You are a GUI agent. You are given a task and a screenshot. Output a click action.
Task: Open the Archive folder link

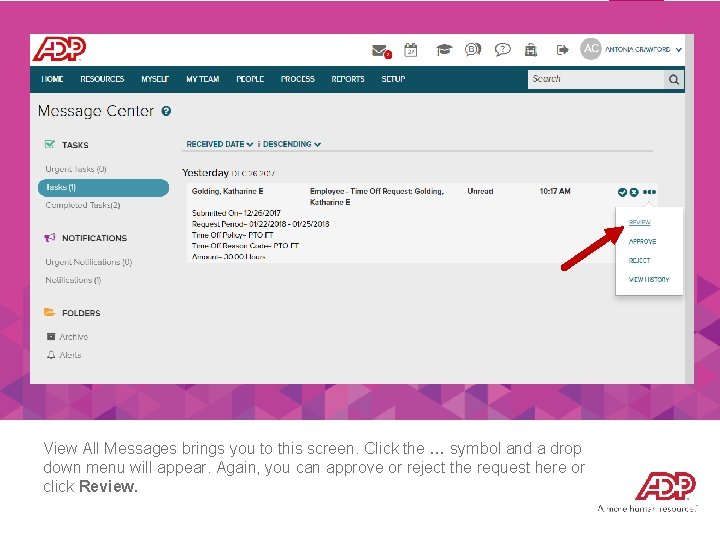tap(73, 337)
